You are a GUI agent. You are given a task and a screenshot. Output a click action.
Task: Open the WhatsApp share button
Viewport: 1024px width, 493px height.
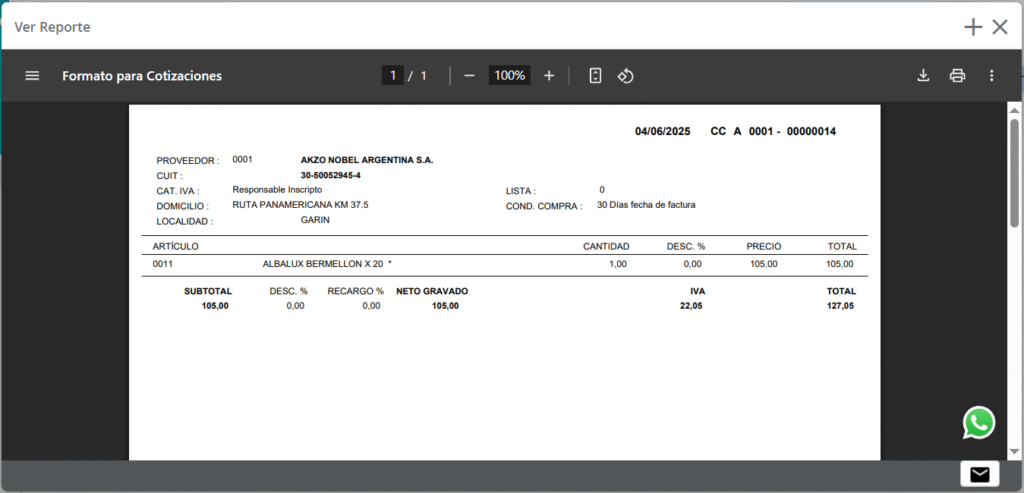(979, 423)
